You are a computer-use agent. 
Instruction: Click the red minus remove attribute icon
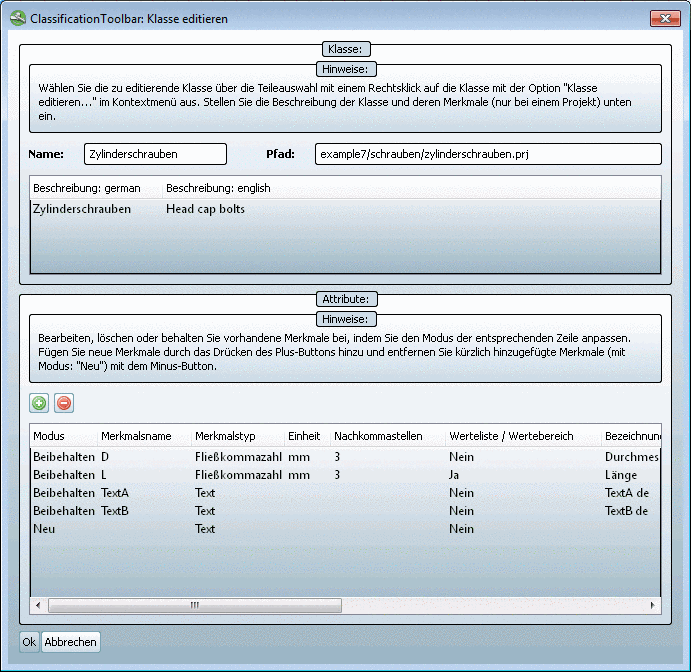coord(64,403)
